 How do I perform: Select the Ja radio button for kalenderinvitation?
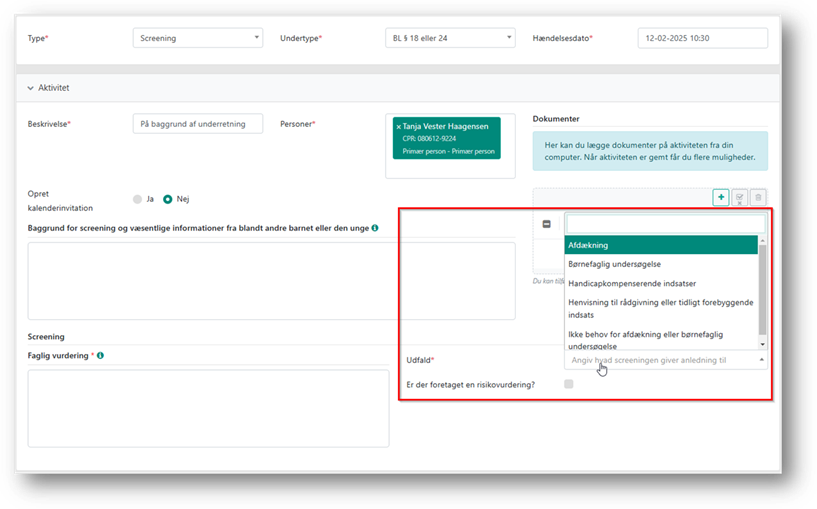coord(138,199)
